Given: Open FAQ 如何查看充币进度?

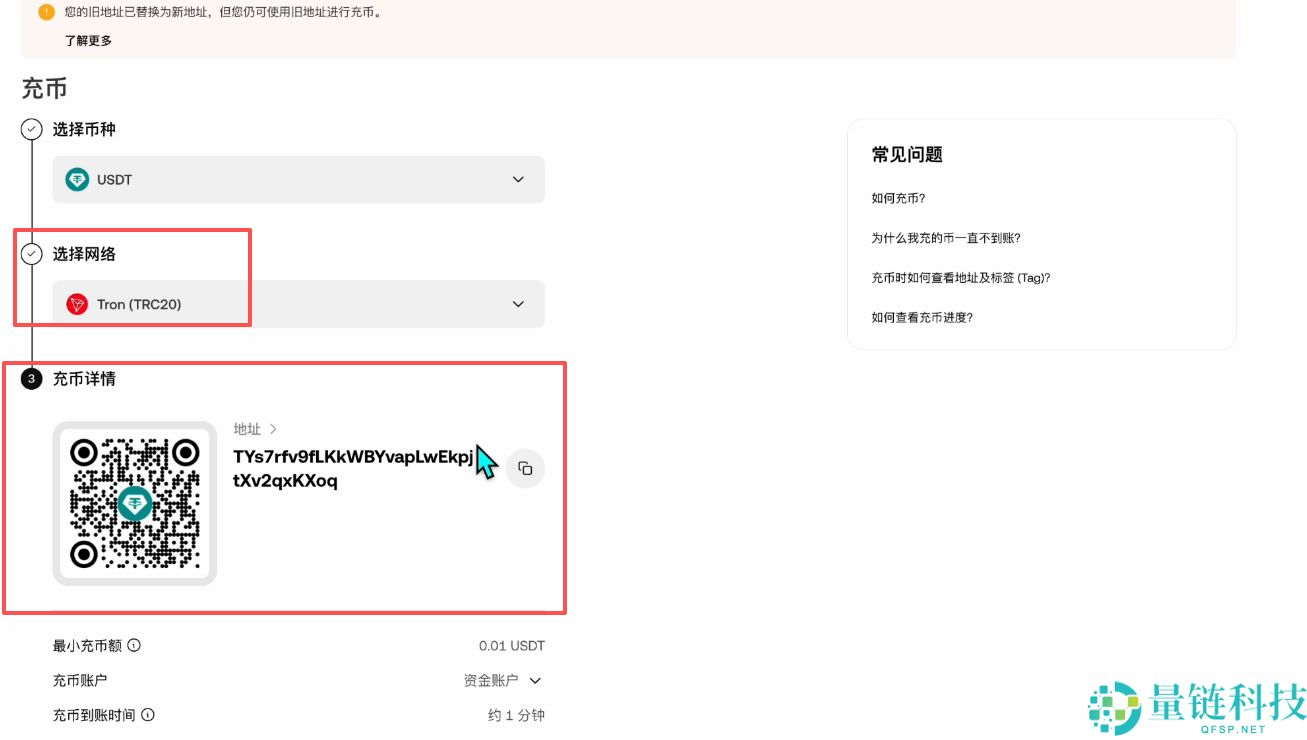Looking at the screenshot, I should (926, 317).
